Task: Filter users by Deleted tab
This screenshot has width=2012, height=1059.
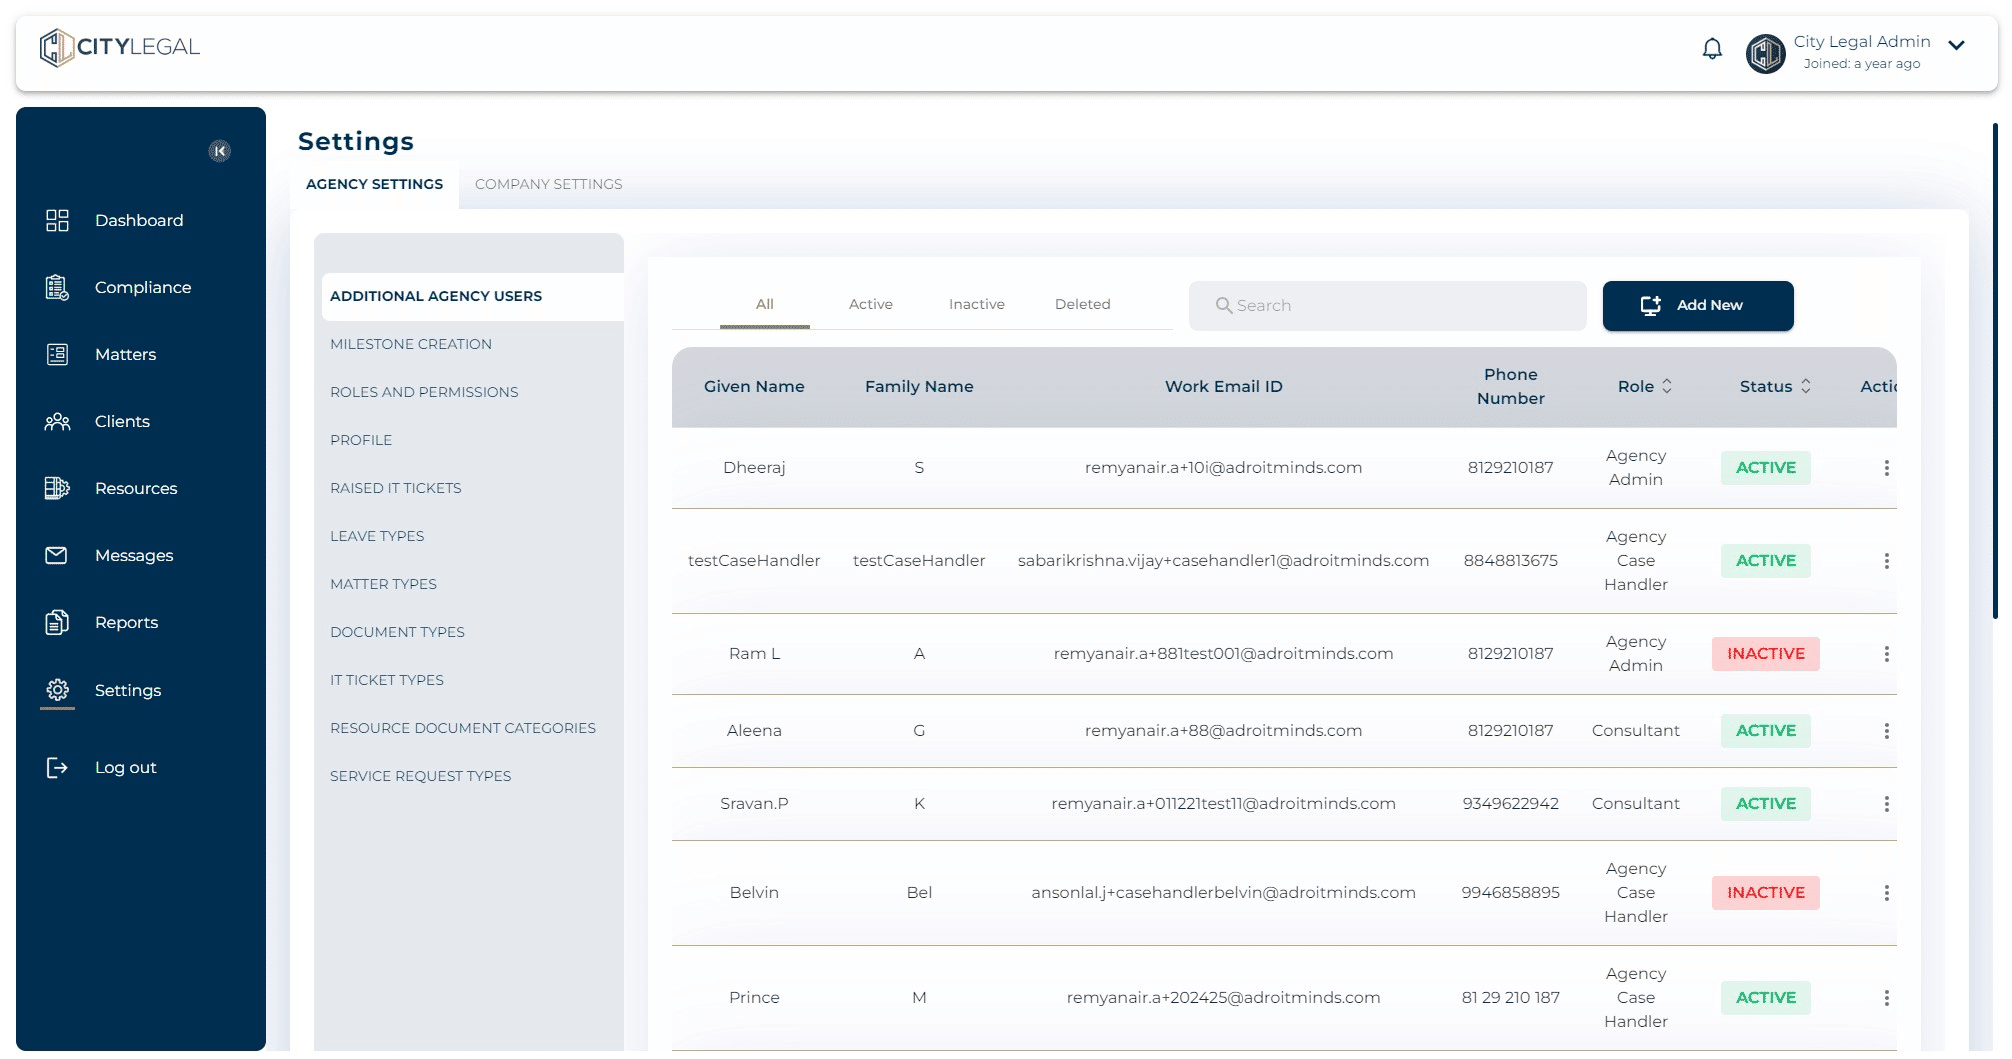Action: coord(1082,304)
